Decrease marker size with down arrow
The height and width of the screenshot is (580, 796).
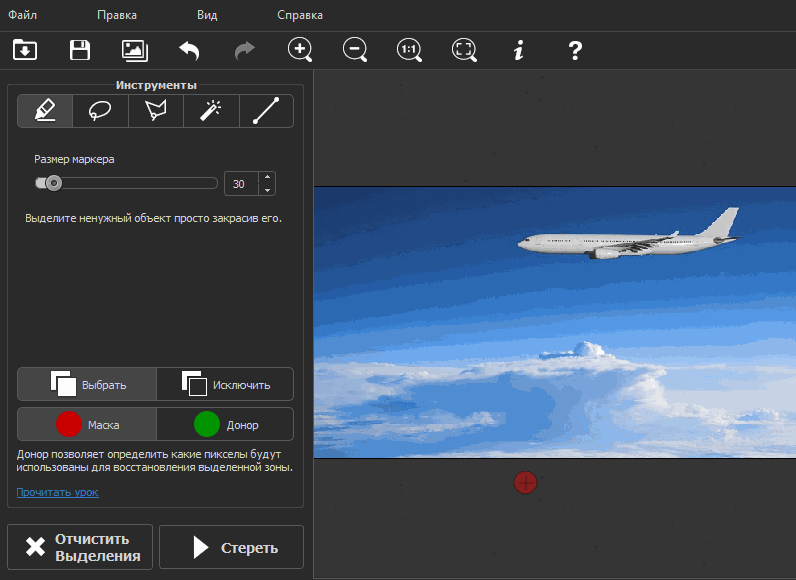(267, 190)
